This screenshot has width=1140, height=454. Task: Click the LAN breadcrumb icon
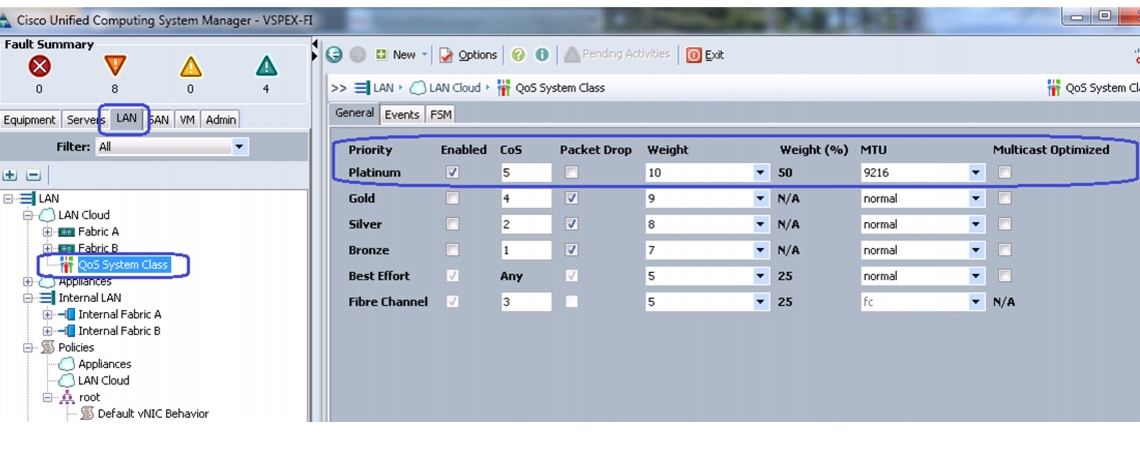click(x=362, y=88)
